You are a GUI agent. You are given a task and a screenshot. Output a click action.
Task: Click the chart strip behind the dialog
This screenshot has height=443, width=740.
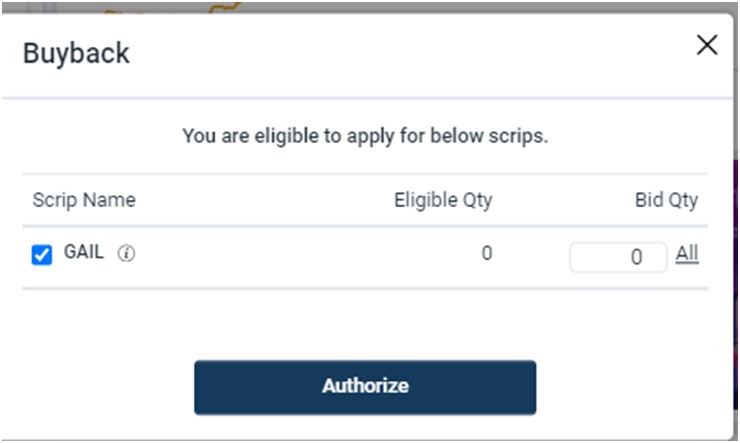point(368,7)
